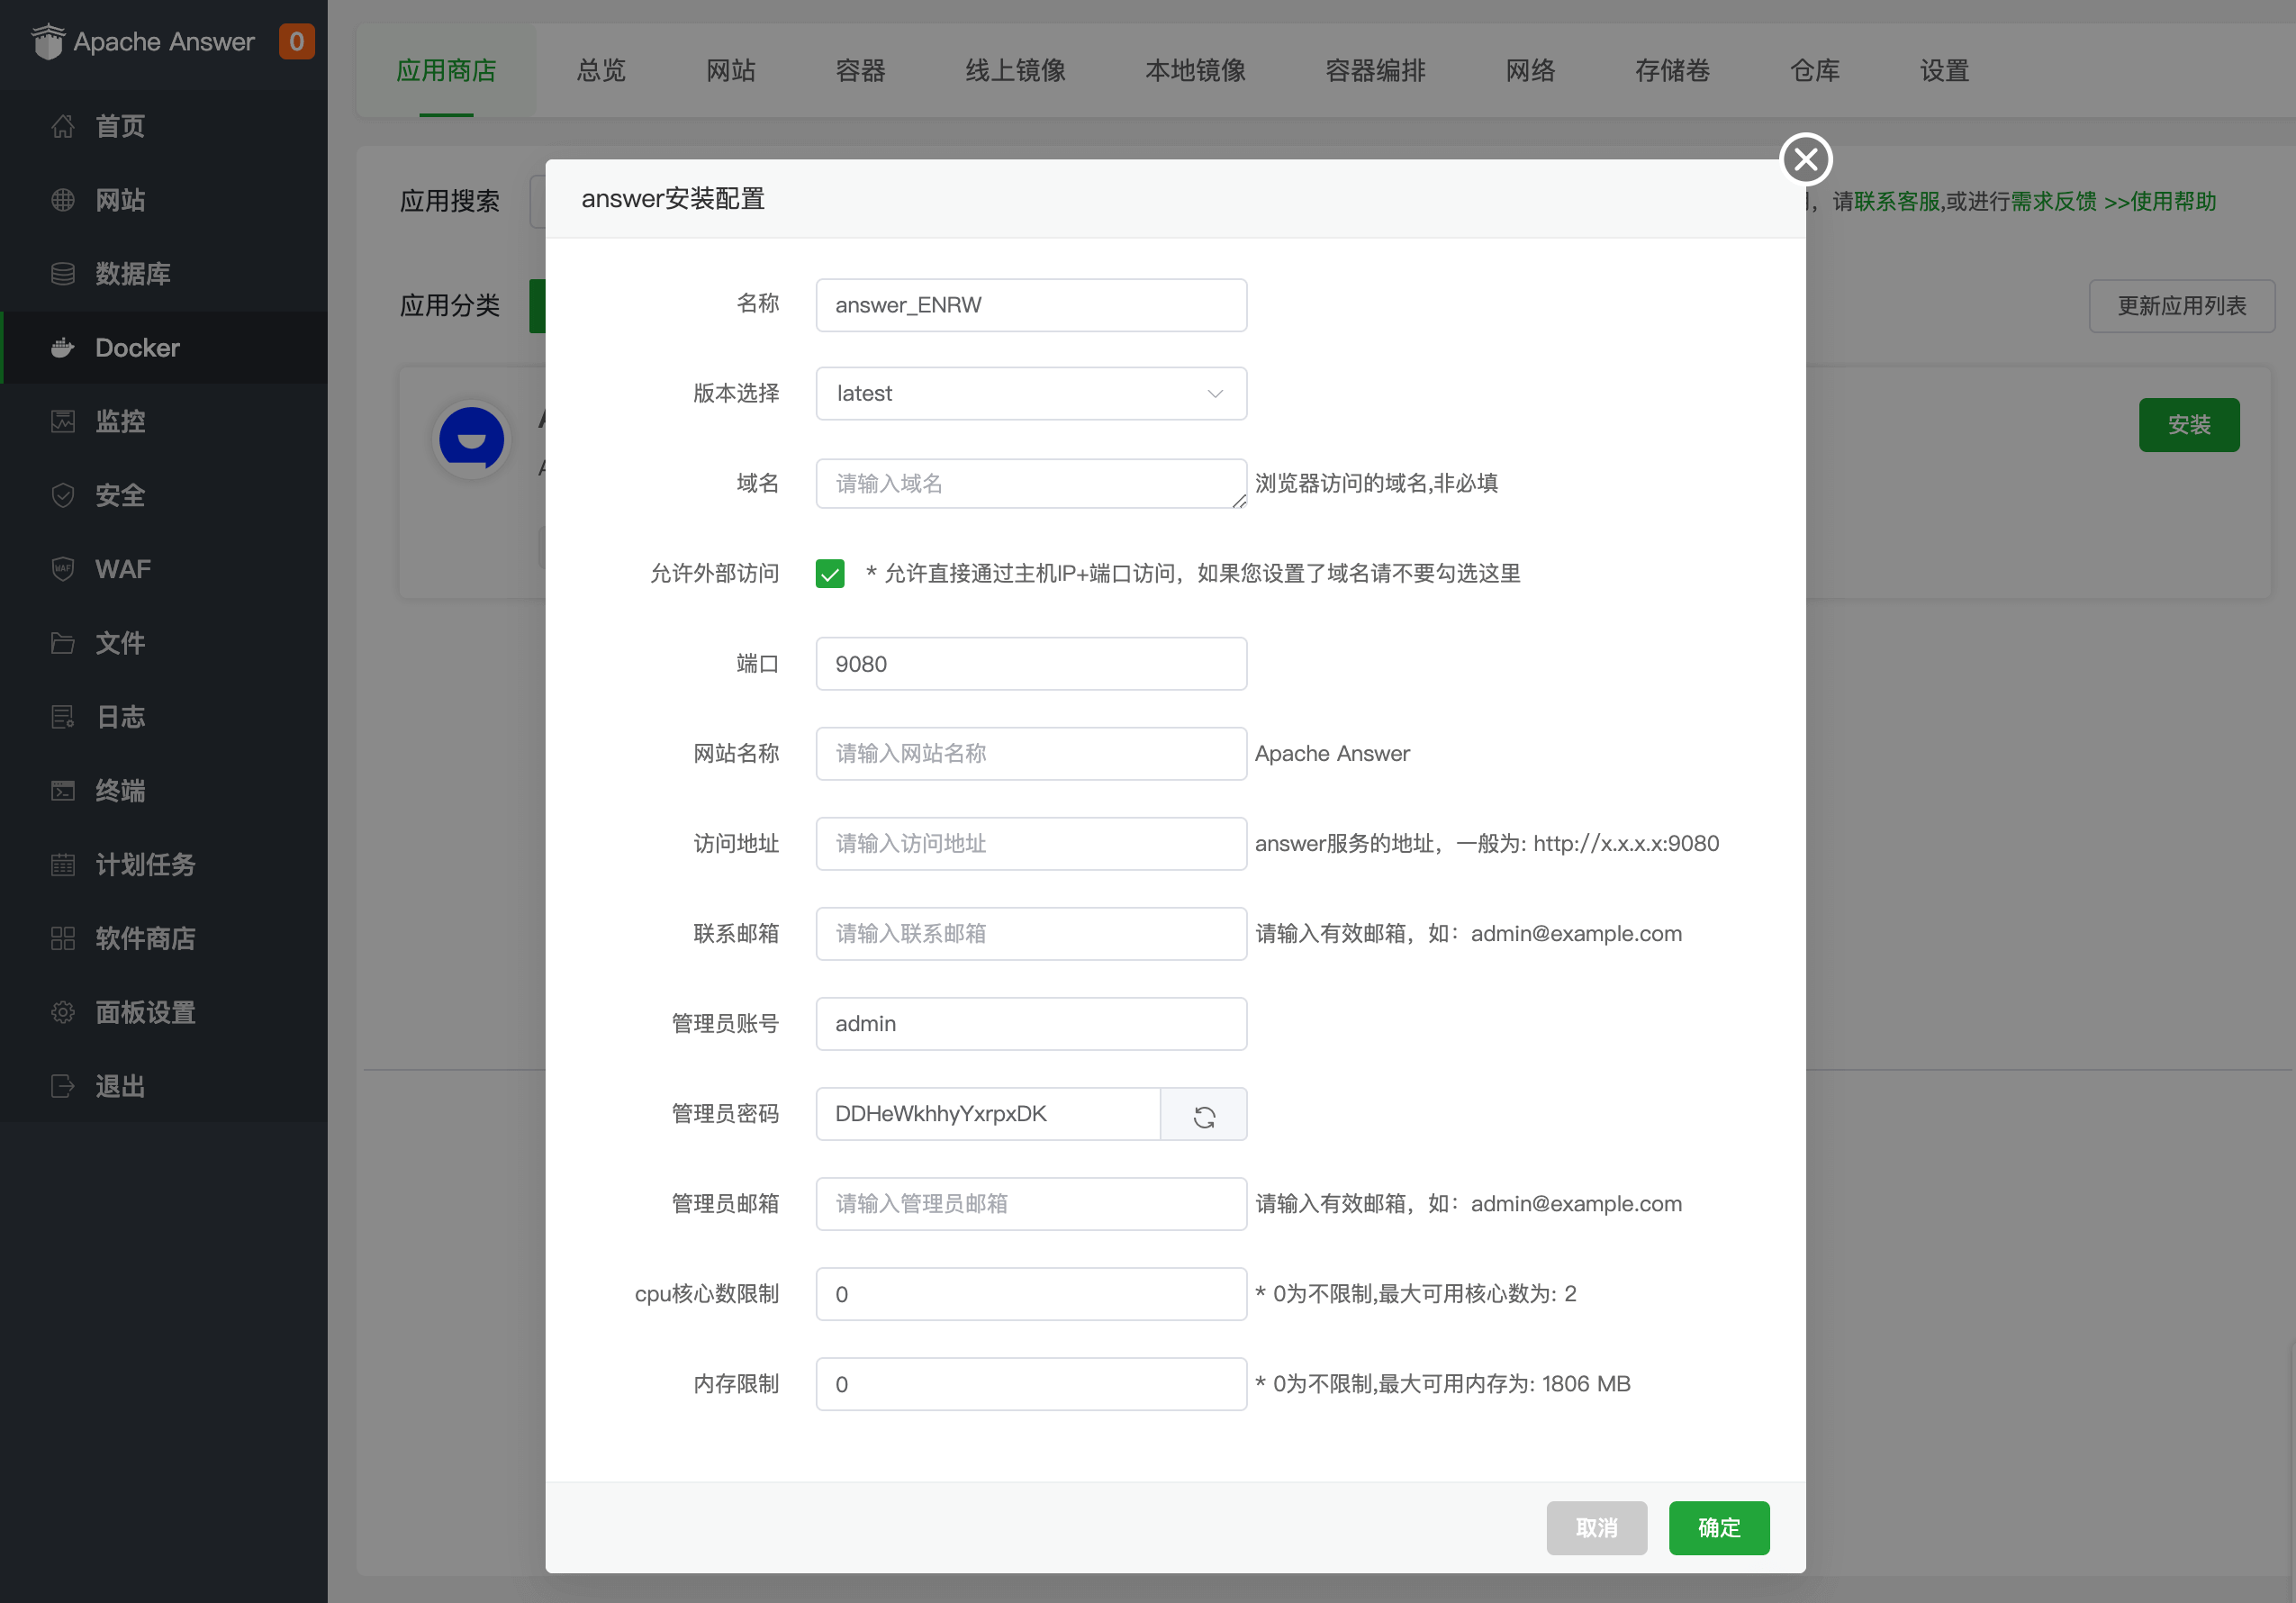2296x1603 pixels.
Task: Click the gear icon for 面板设置
Action: (x=63, y=1012)
